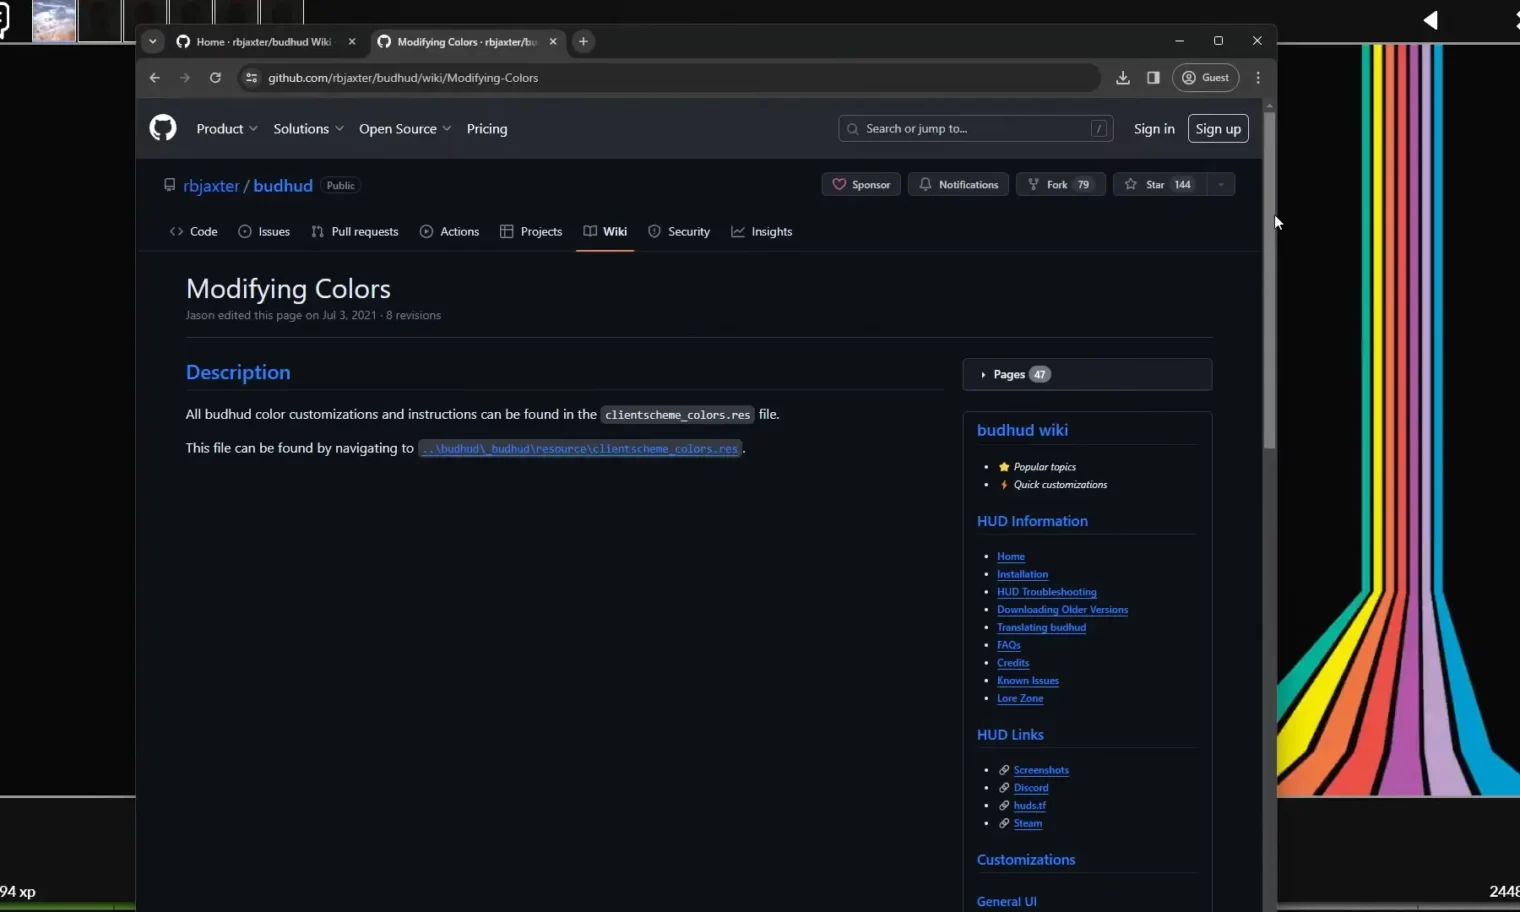Click the Guest profile button
The image size is (1520, 912).
(x=1206, y=77)
